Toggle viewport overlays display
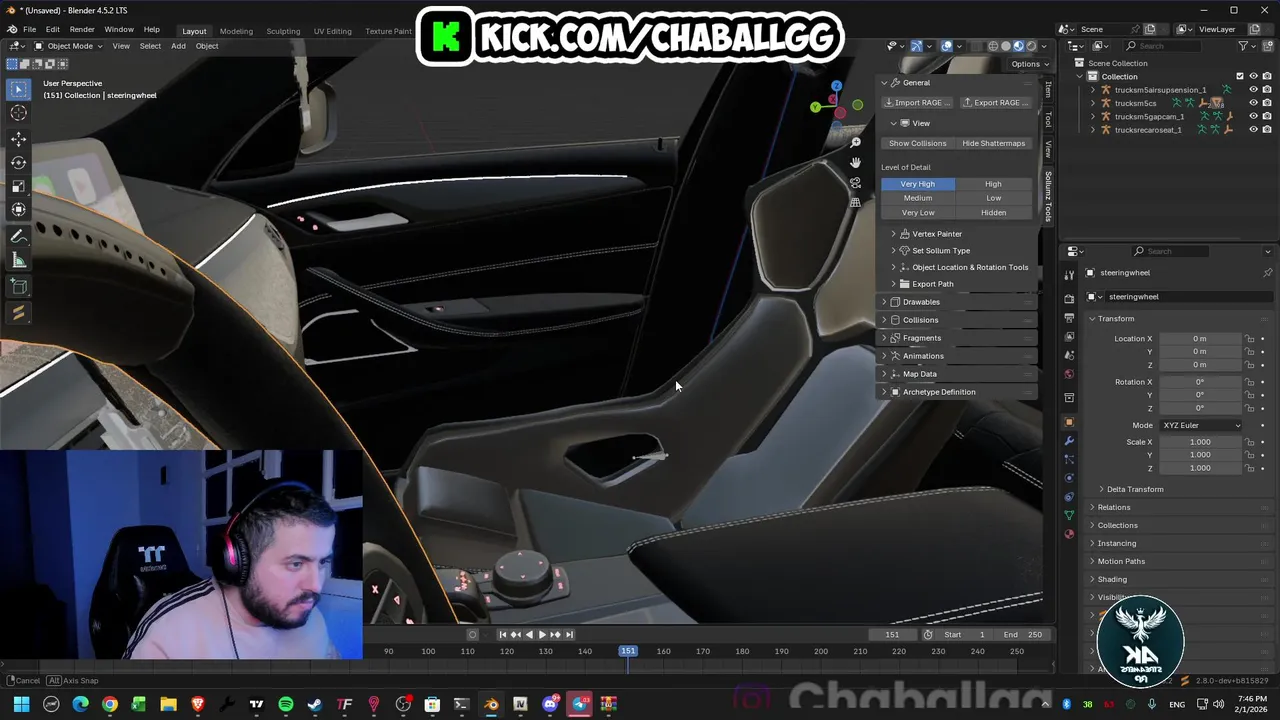The width and height of the screenshot is (1280, 720). 947,46
